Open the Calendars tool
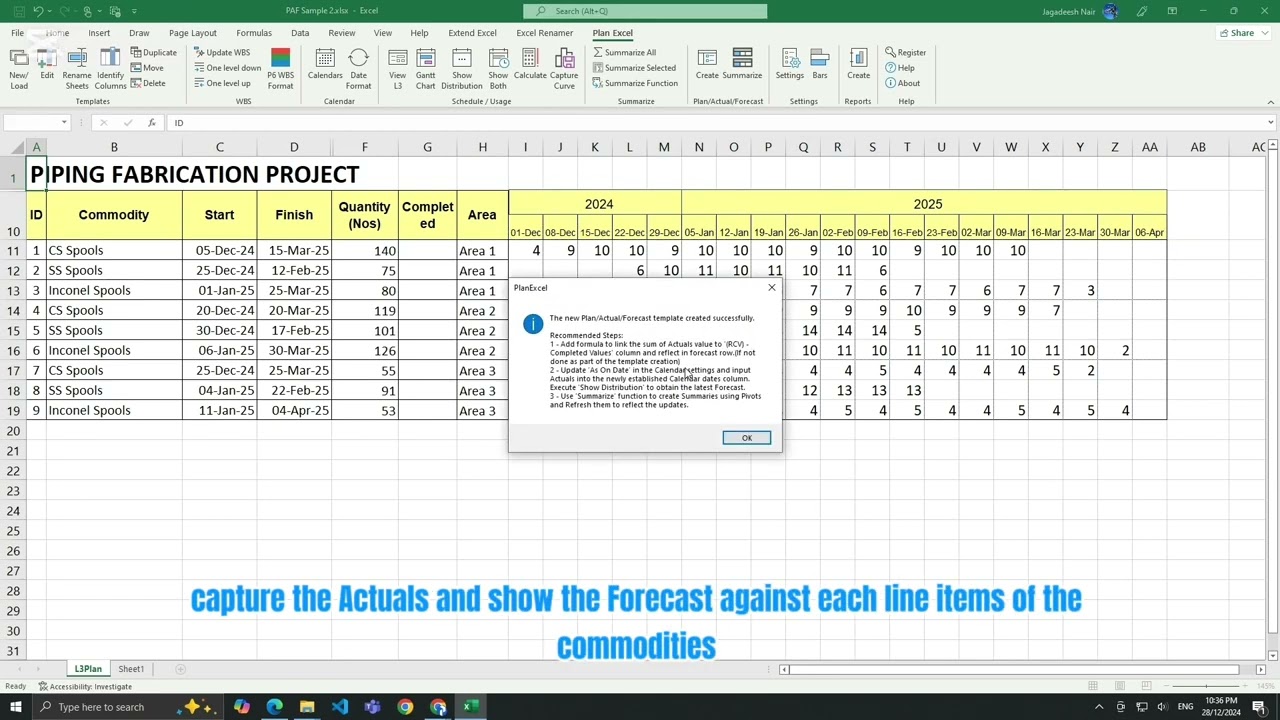Image resolution: width=1280 pixels, height=720 pixels. [x=325, y=65]
